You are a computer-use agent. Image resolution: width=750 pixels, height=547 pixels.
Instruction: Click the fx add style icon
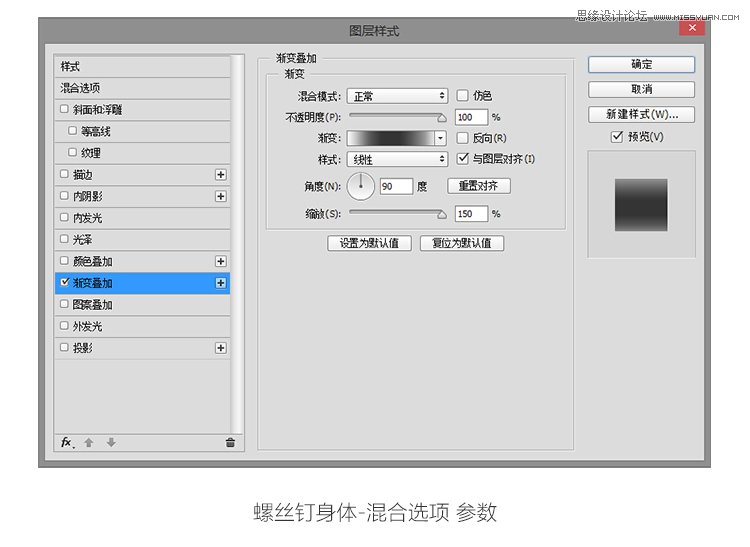[67, 443]
